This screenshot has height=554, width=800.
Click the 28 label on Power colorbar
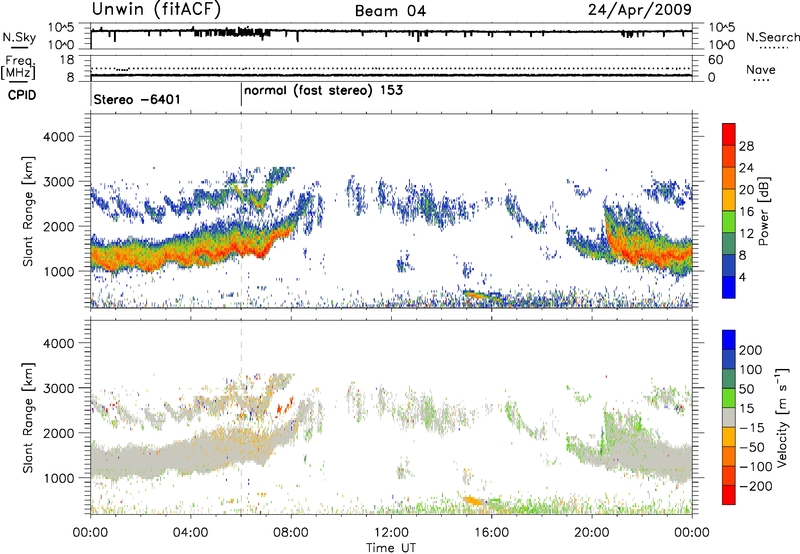[746, 146]
